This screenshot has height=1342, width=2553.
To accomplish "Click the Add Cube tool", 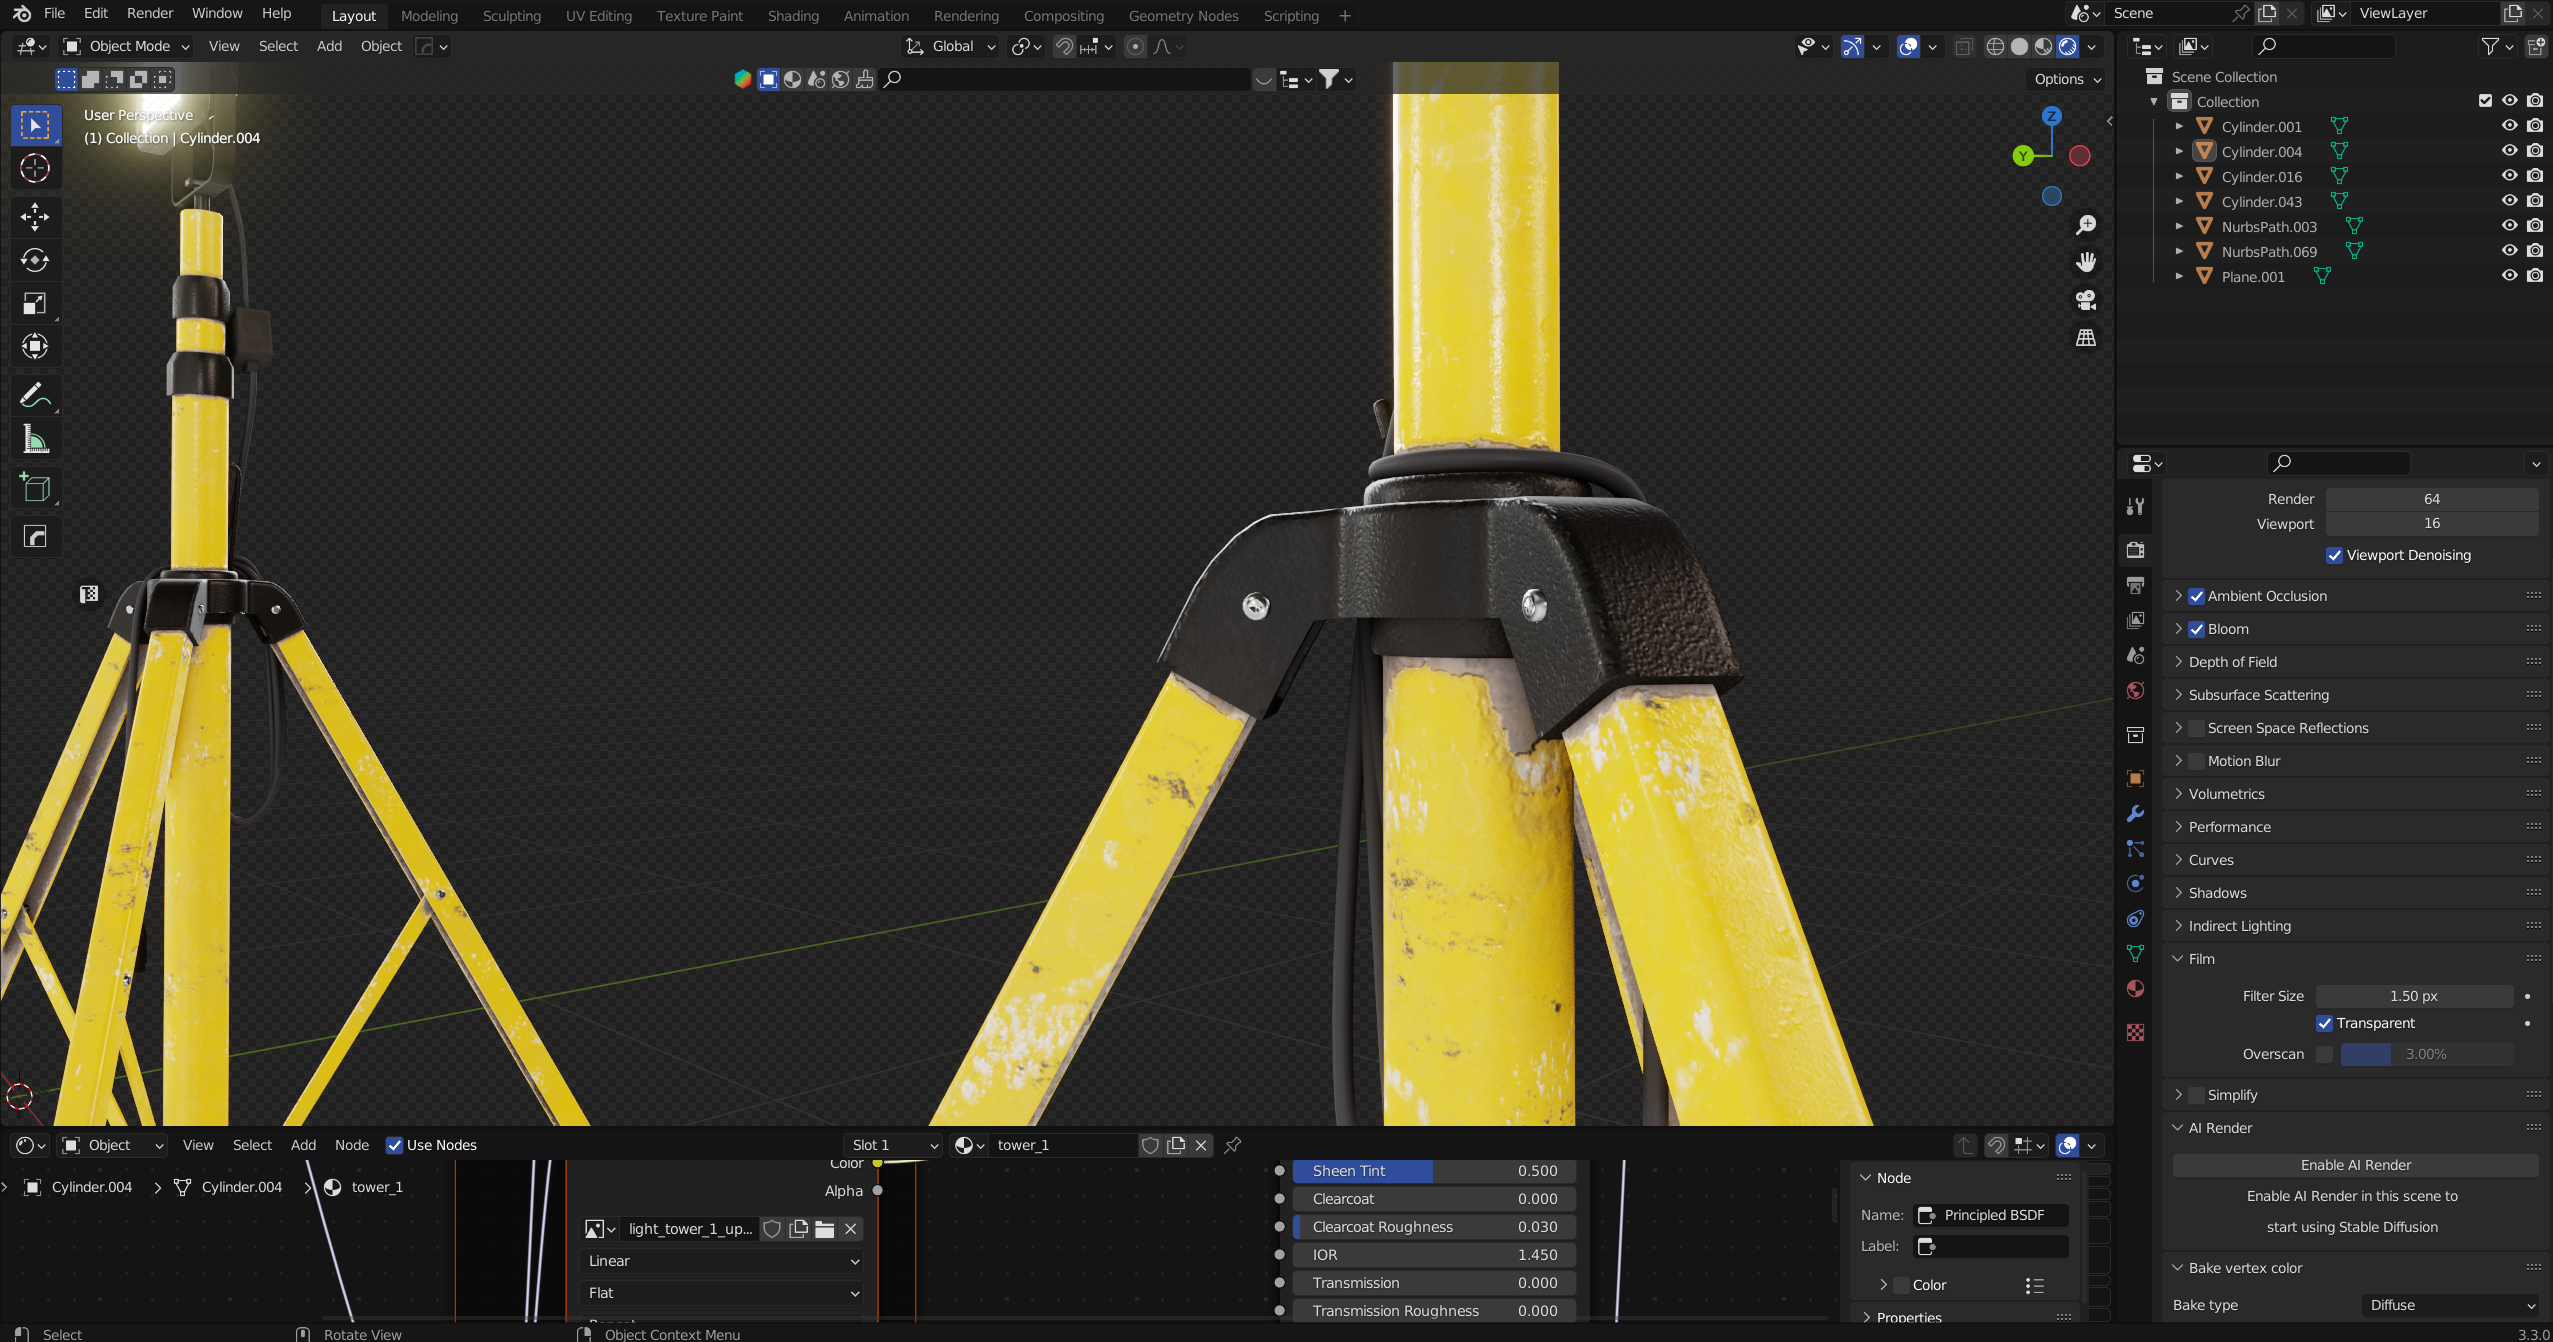I will 35,488.
